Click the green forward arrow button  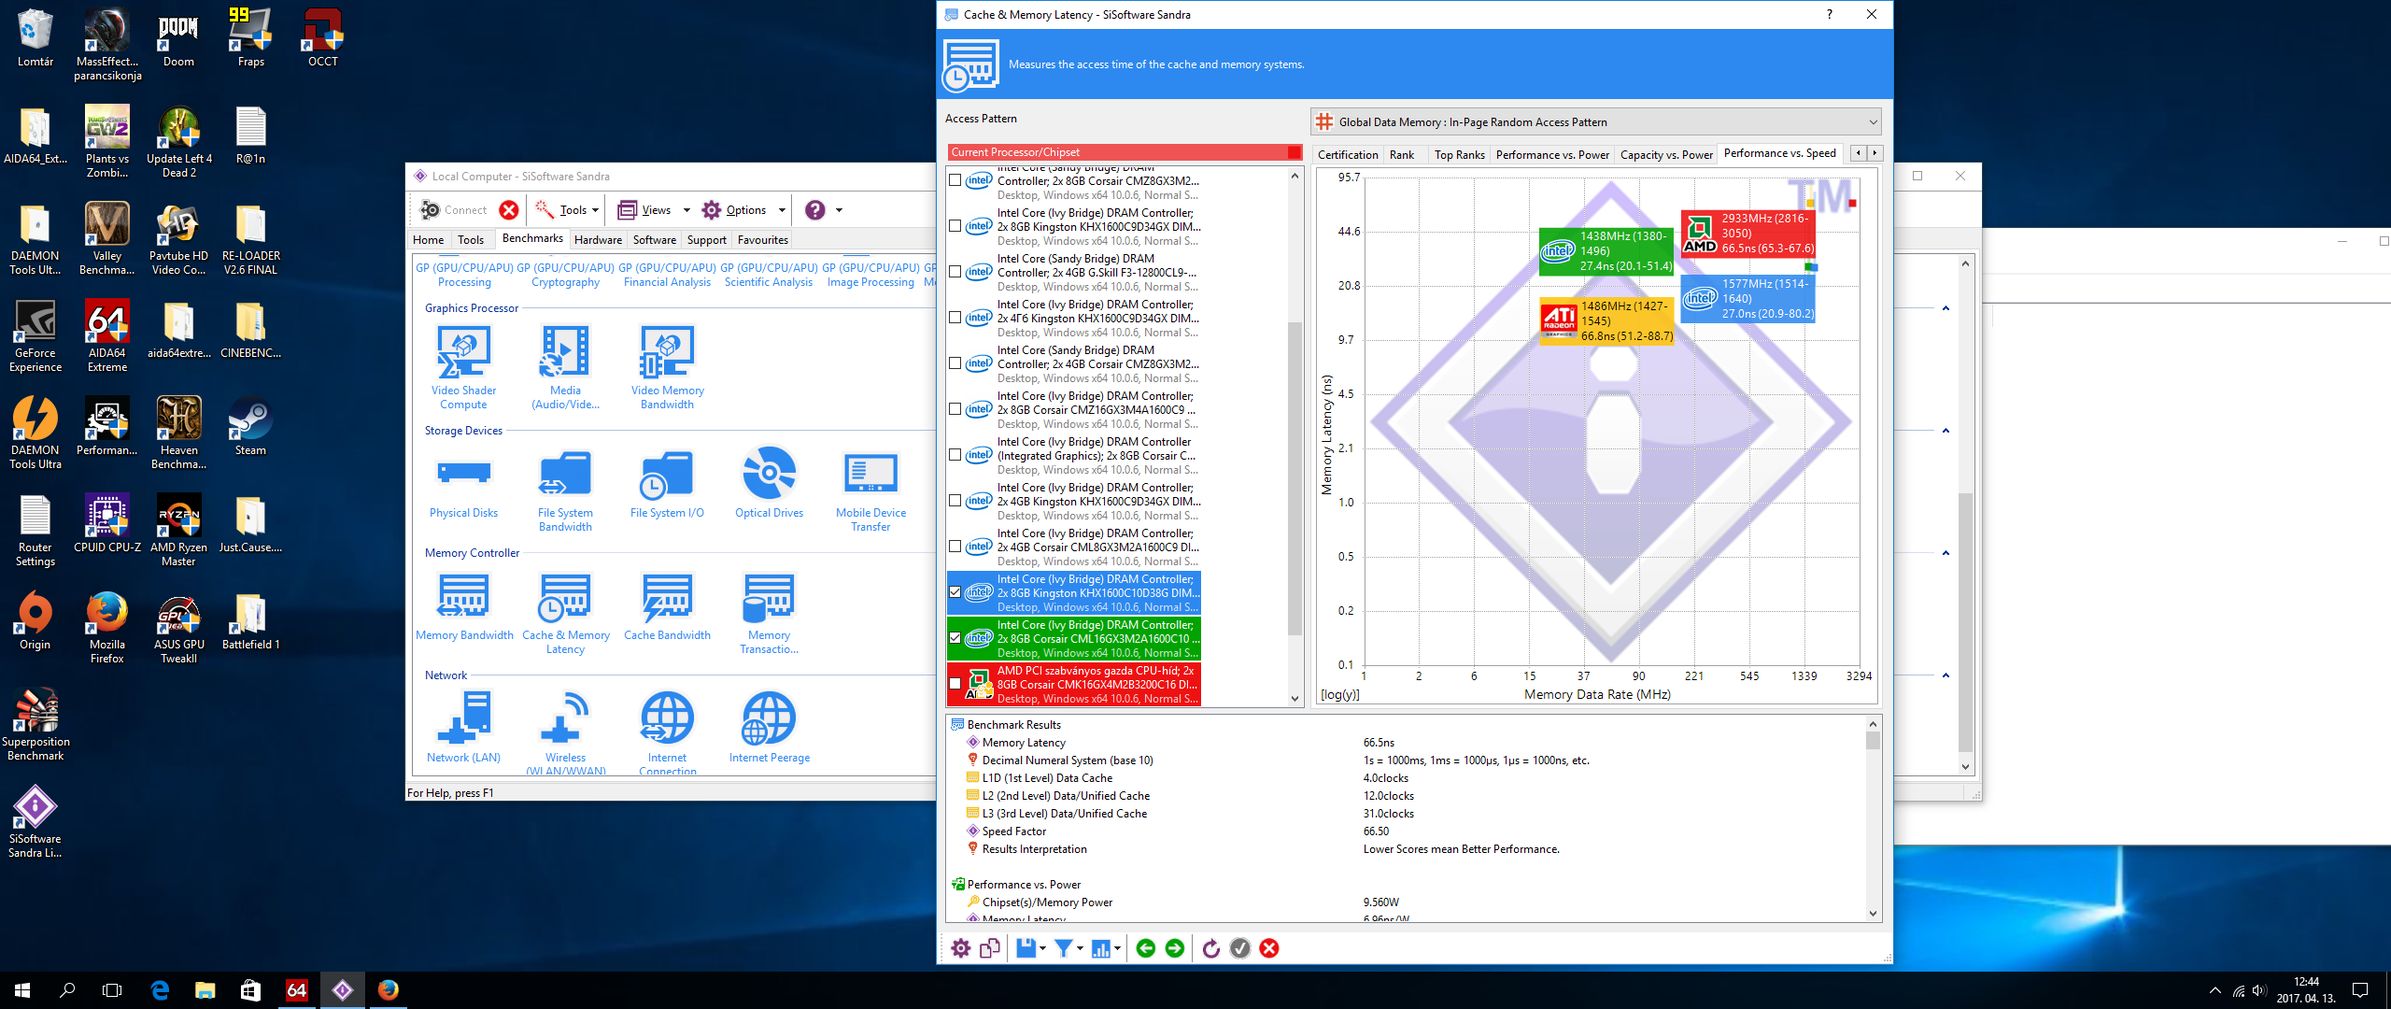[x=1175, y=948]
